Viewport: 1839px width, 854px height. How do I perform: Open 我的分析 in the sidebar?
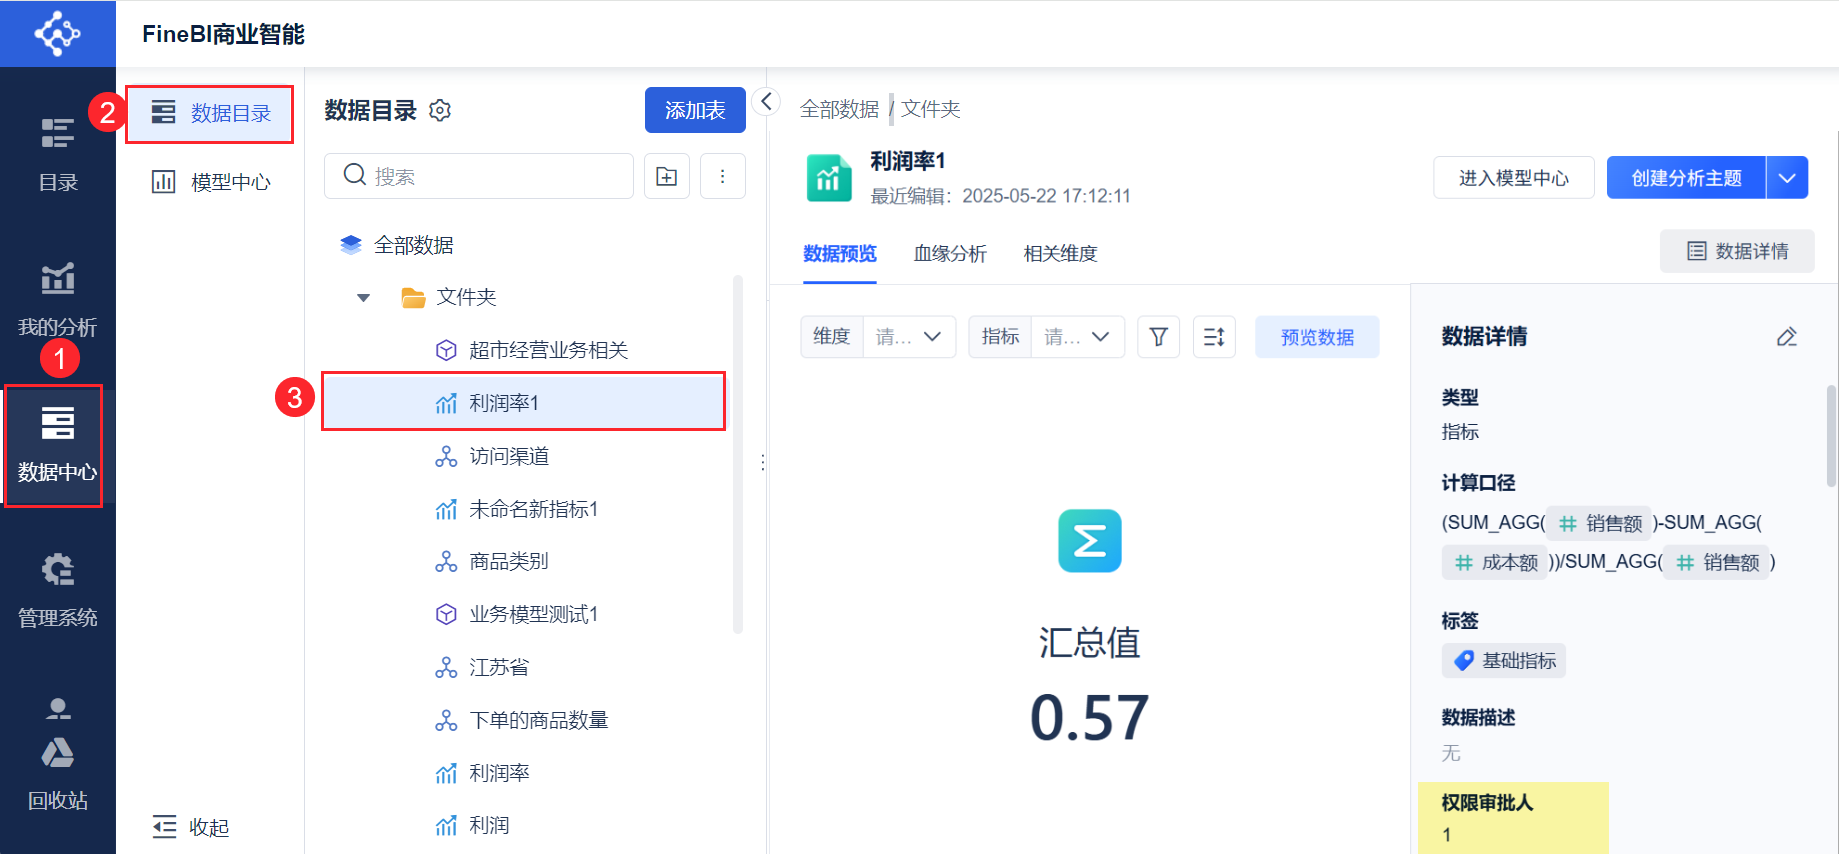58,299
